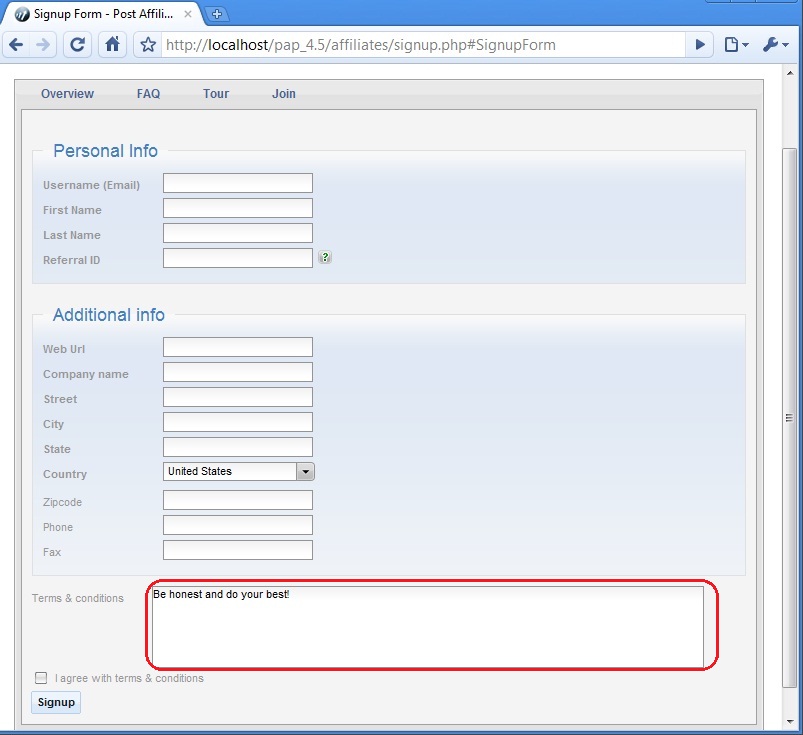The image size is (803, 735).
Task: Click the scrollbar up arrow
Action: coord(790,73)
